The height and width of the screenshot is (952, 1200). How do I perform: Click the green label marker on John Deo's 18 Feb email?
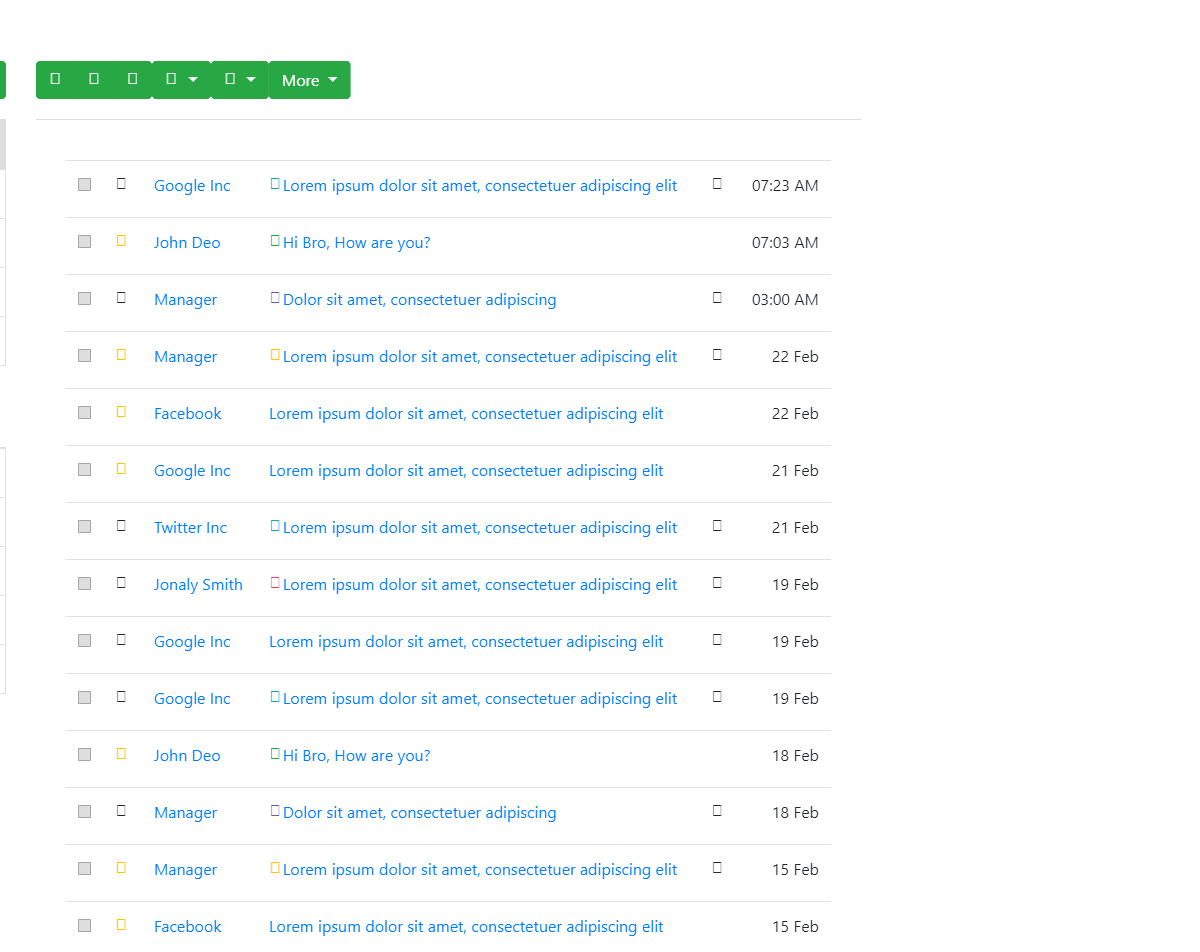click(x=275, y=754)
